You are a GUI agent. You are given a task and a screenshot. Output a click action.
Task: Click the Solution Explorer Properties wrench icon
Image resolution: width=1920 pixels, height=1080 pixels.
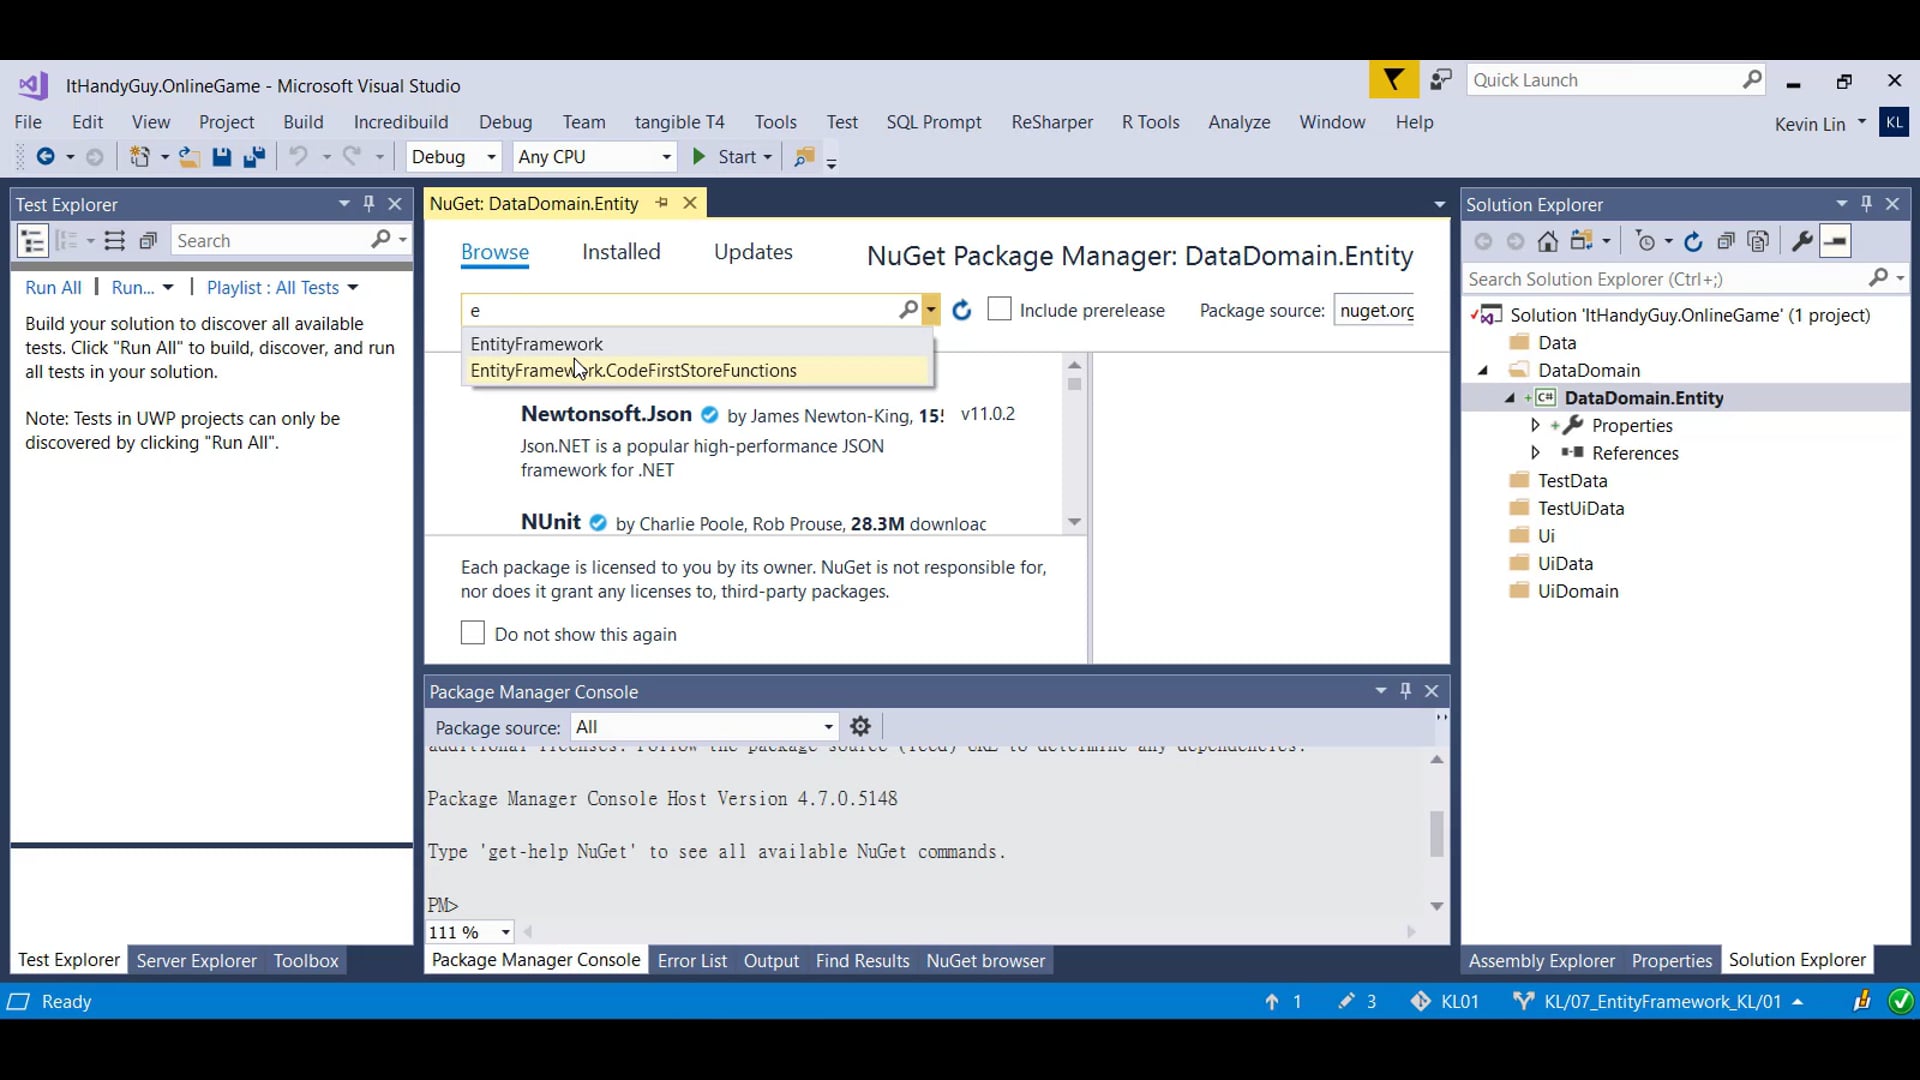pyautogui.click(x=1802, y=241)
